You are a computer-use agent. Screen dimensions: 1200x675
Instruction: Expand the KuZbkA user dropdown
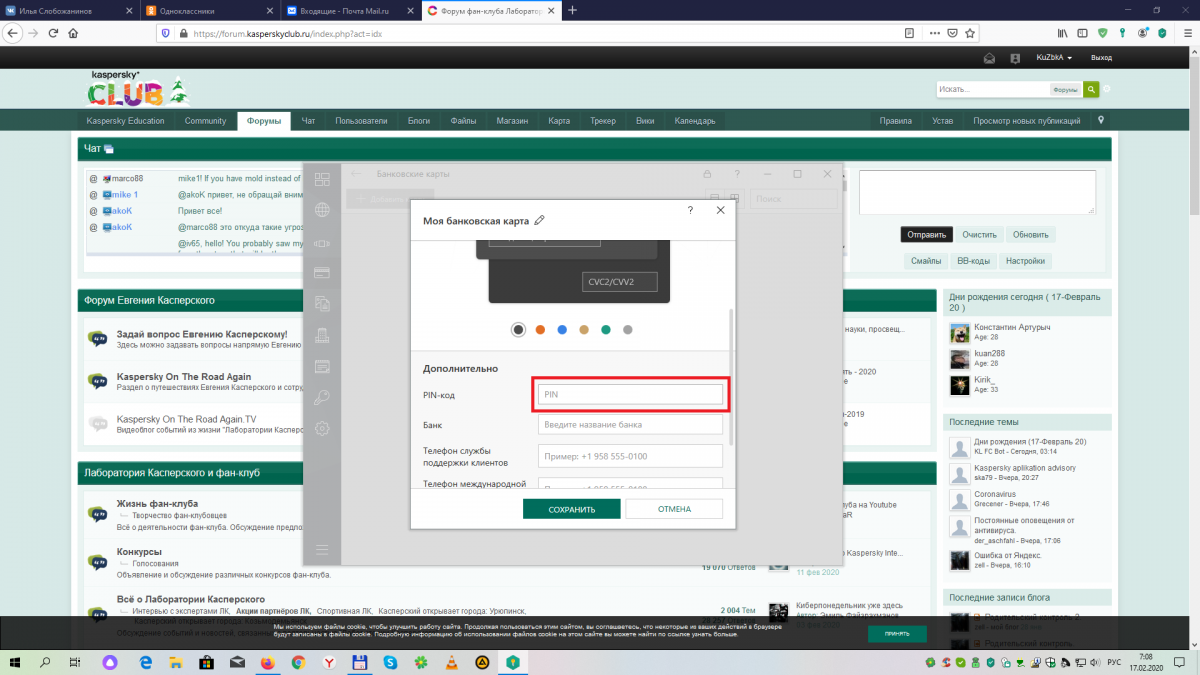point(1054,58)
